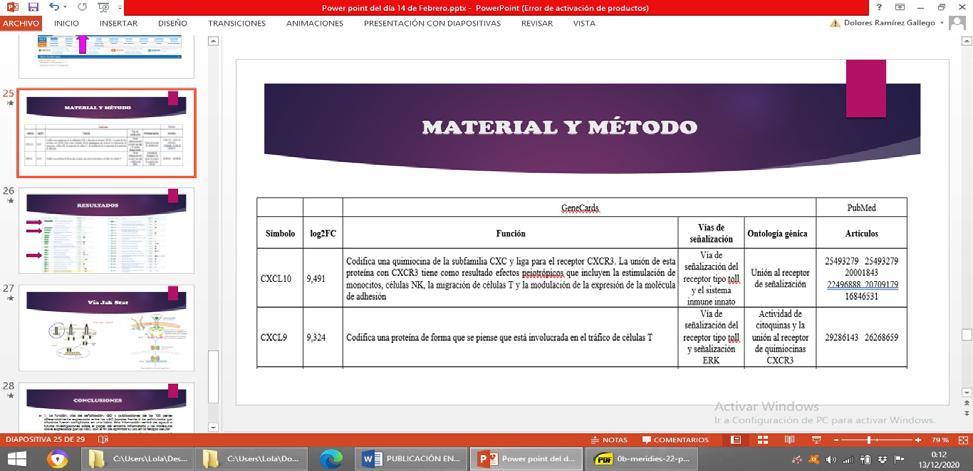This screenshot has height=471, width=973.
Task: Switch to Reading view icon
Action: coord(789,439)
